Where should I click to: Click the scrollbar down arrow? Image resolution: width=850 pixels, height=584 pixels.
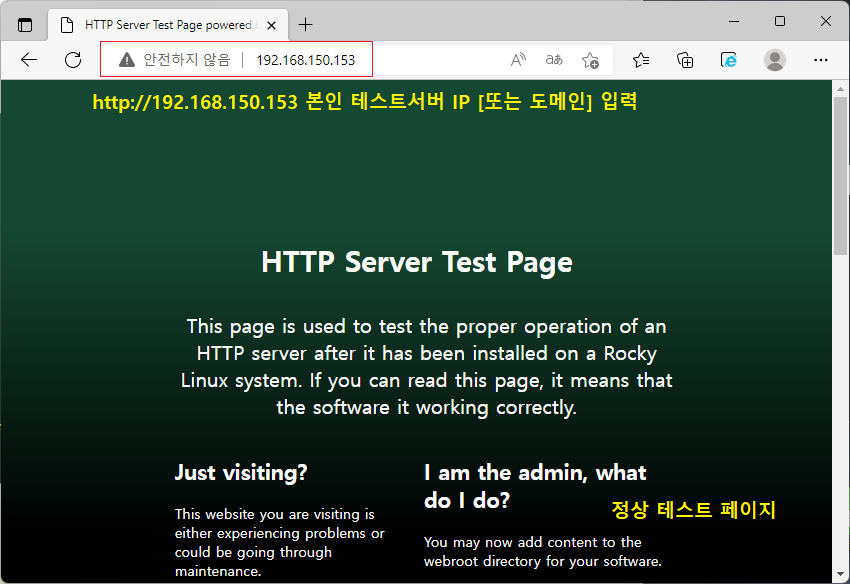click(841, 574)
